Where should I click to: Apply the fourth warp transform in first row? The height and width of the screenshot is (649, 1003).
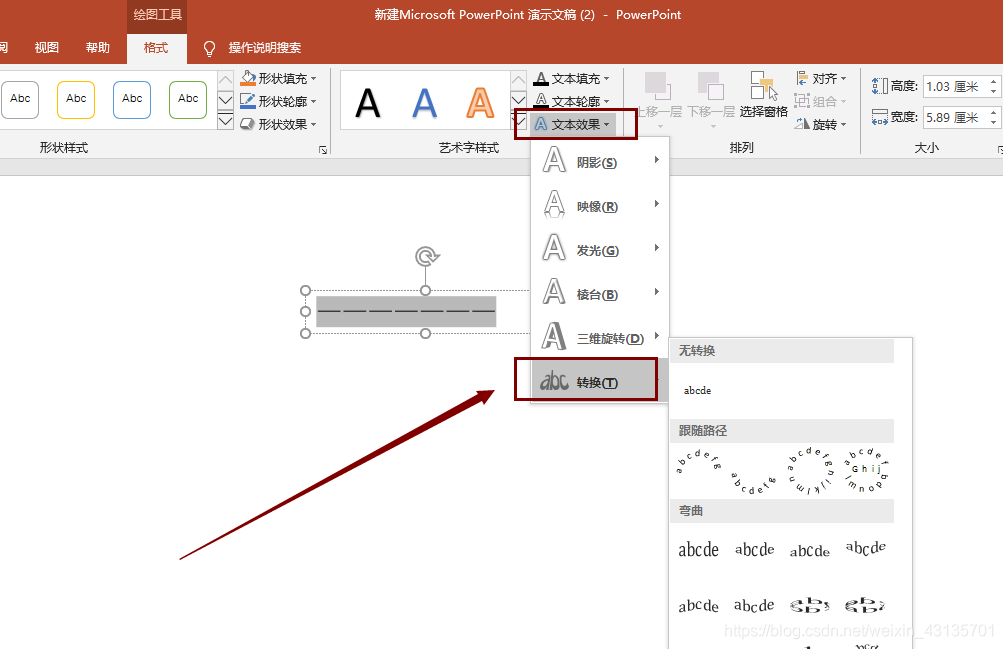(865, 548)
